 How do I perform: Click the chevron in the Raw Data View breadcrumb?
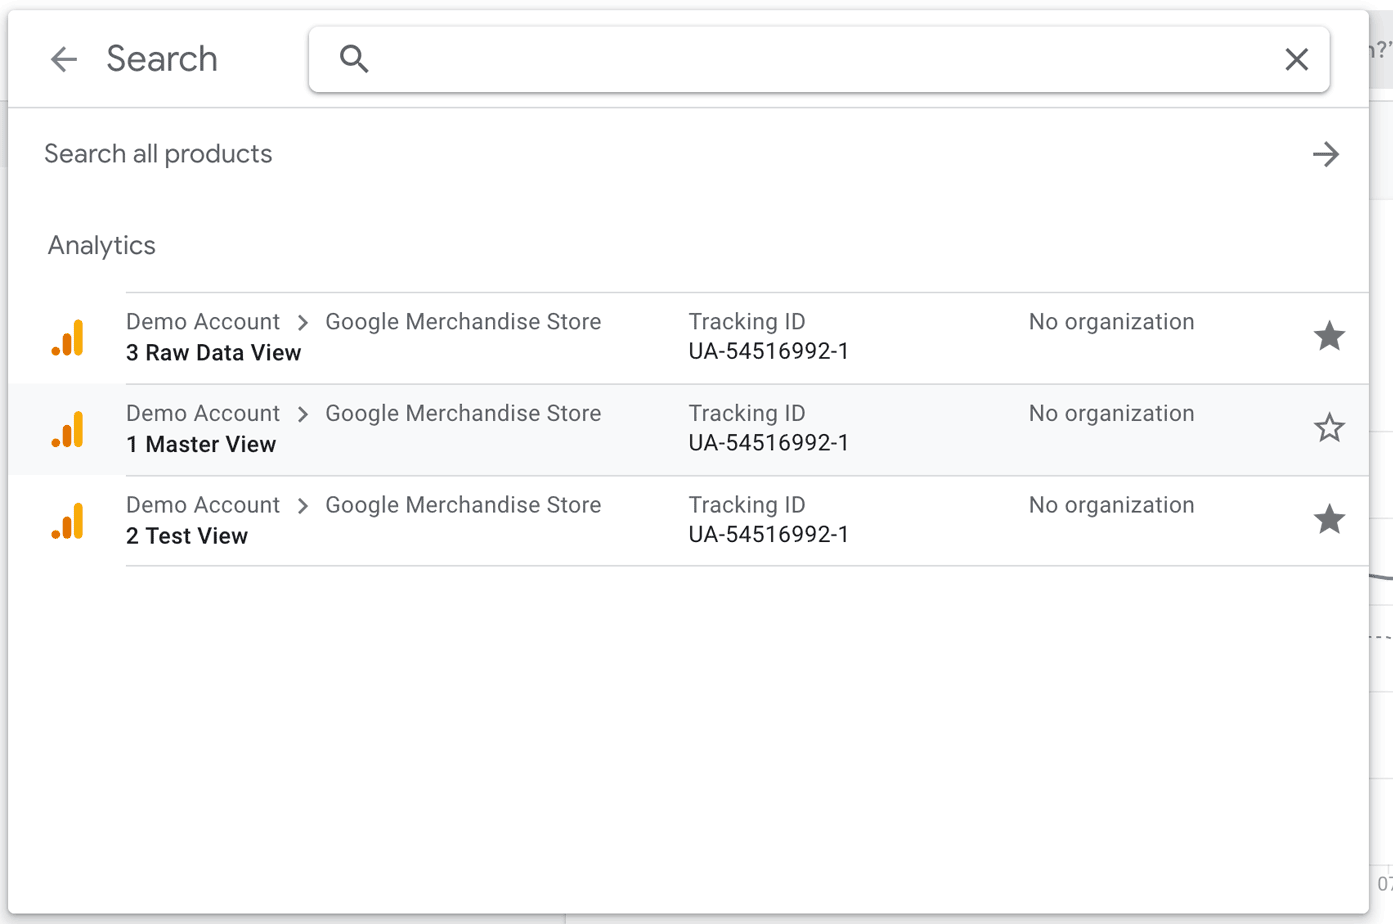click(x=303, y=323)
